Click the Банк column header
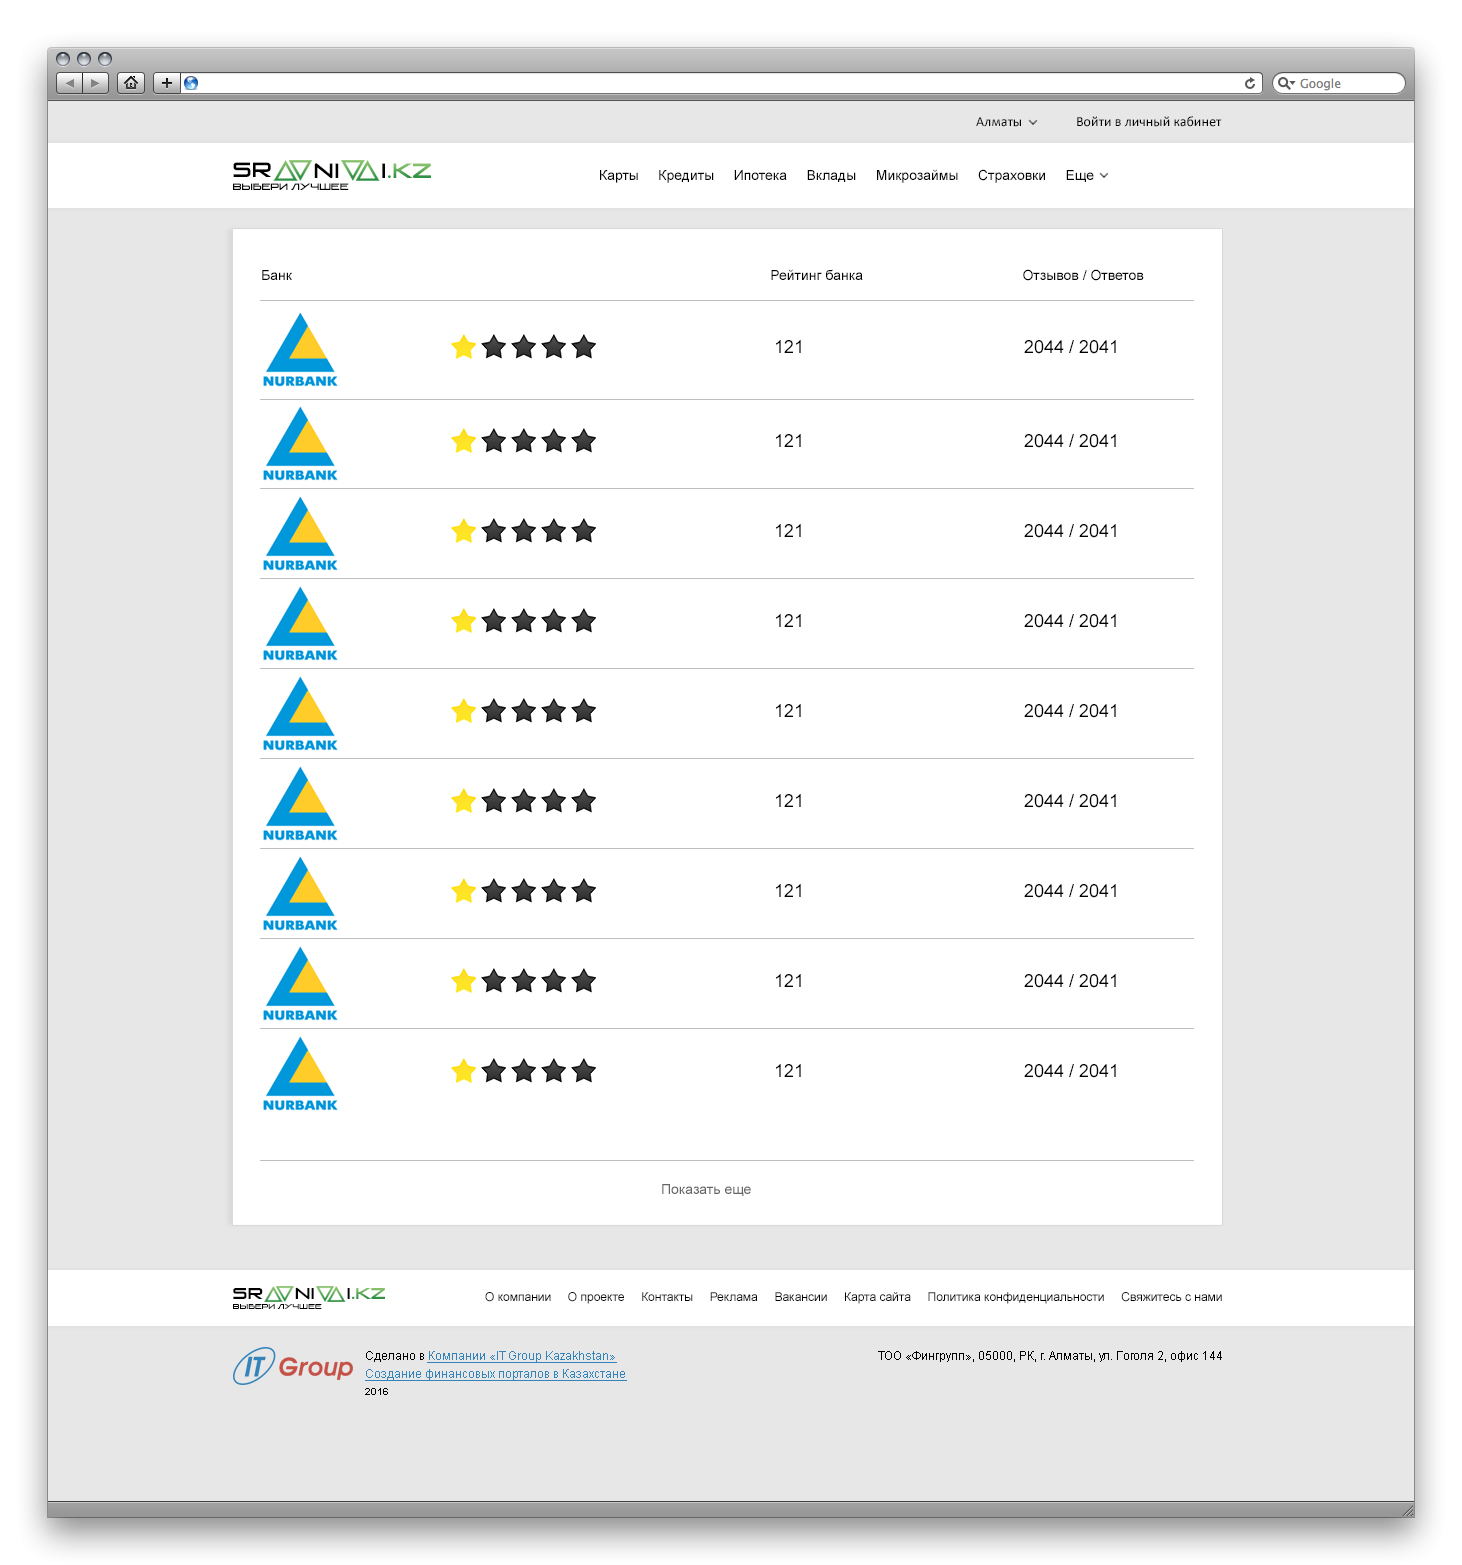Screen dimensions: 1462x1565 (x=277, y=275)
